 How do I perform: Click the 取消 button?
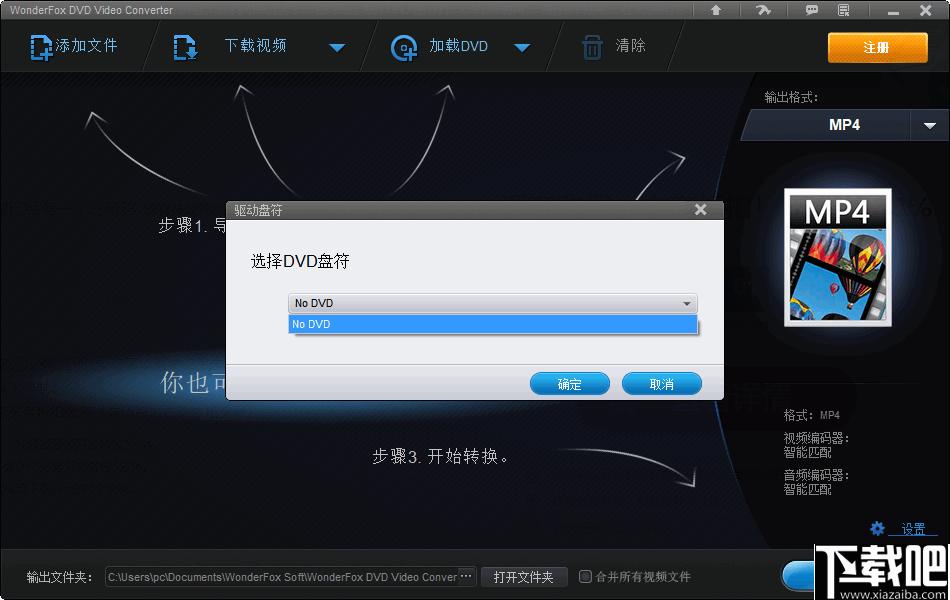[662, 384]
